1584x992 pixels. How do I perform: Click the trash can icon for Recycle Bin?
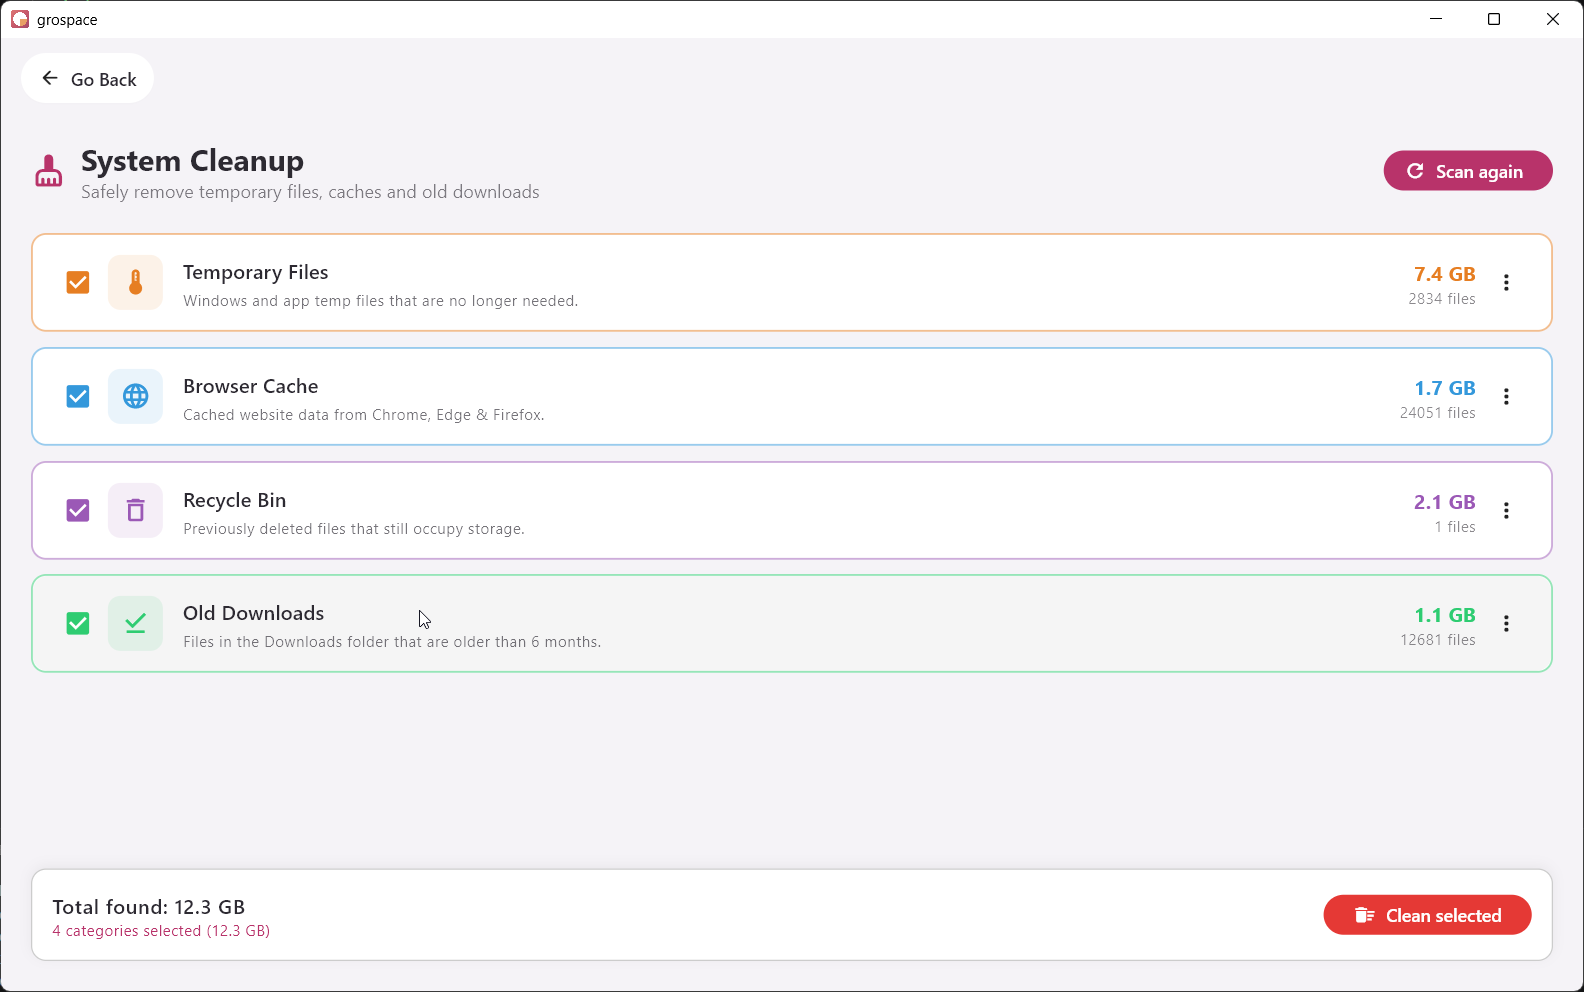click(x=135, y=511)
